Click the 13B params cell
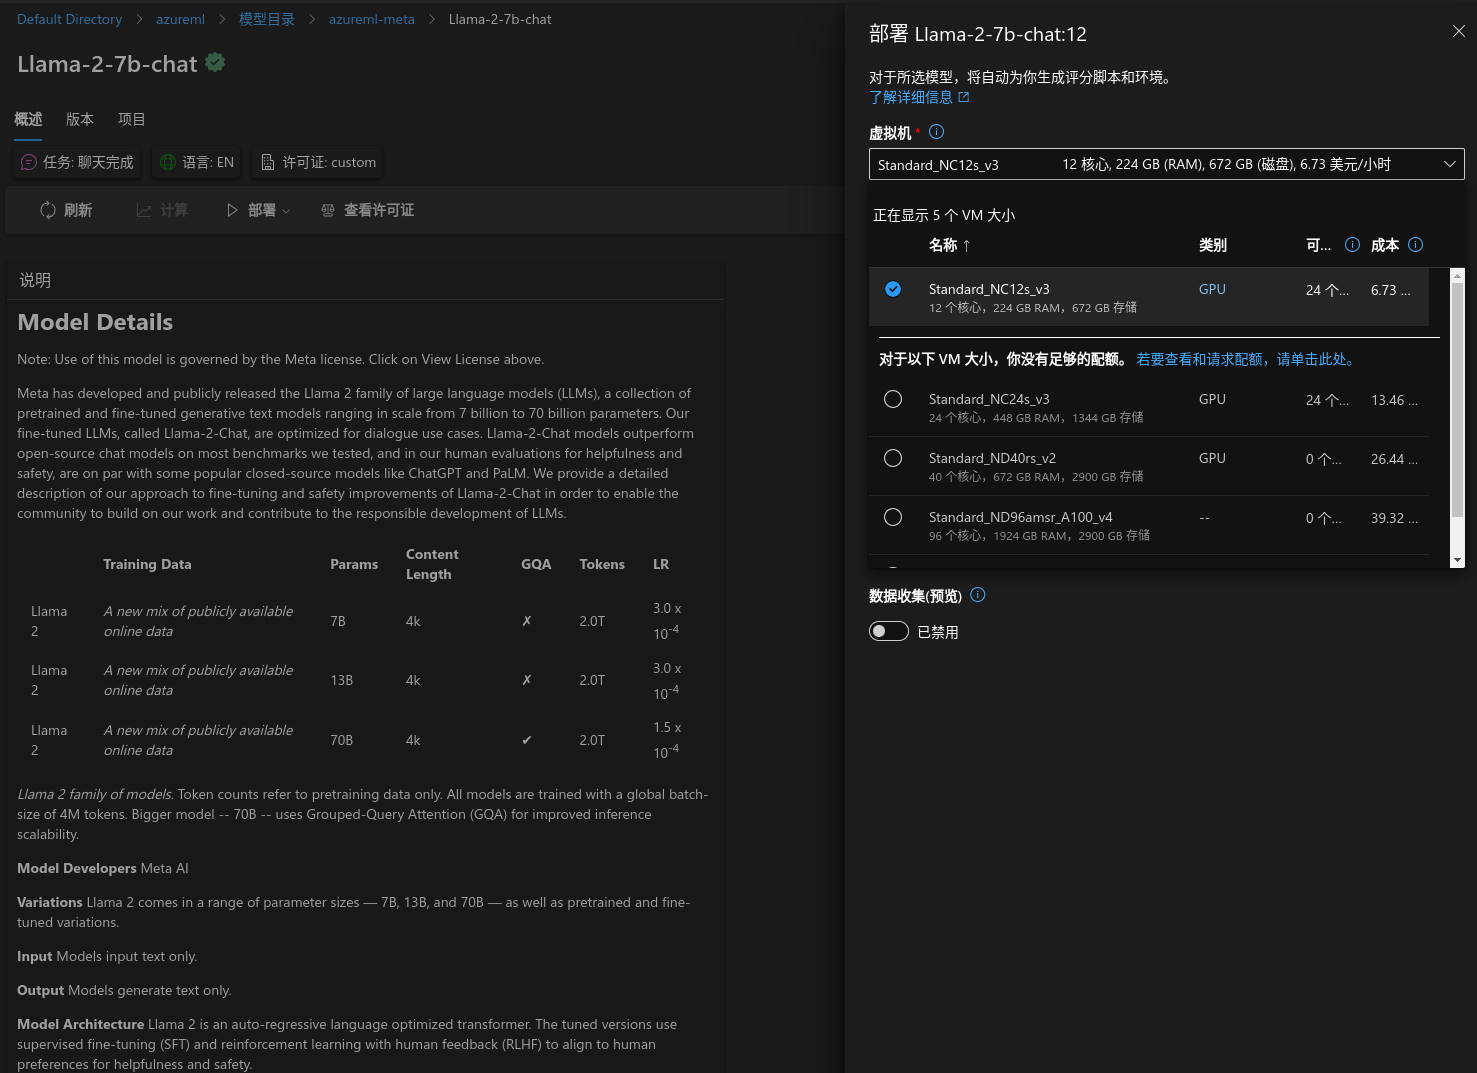1477x1073 pixels. [x=341, y=680]
